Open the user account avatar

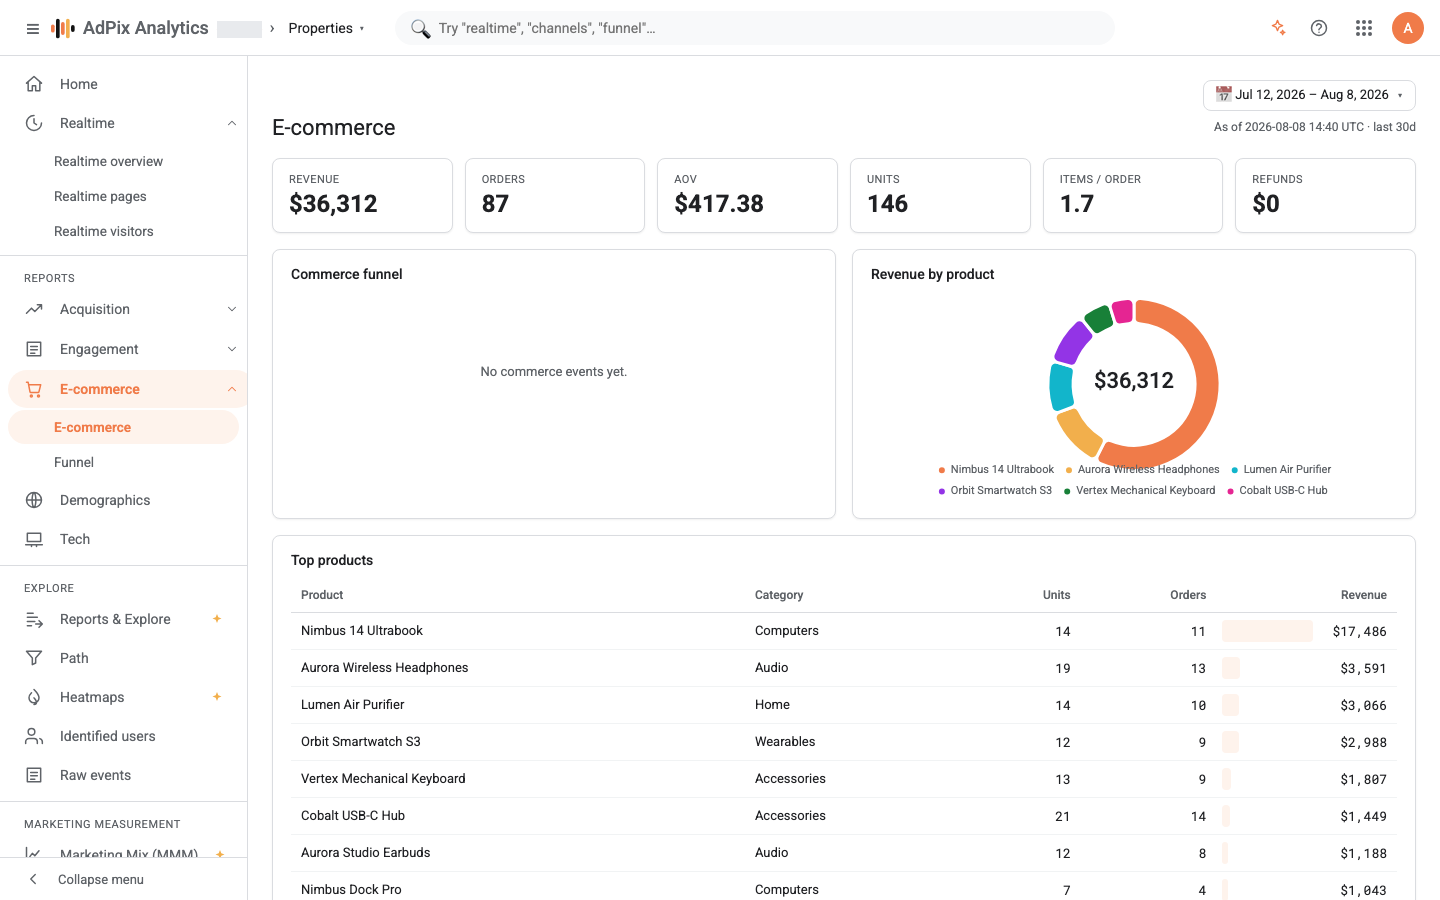(1408, 28)
